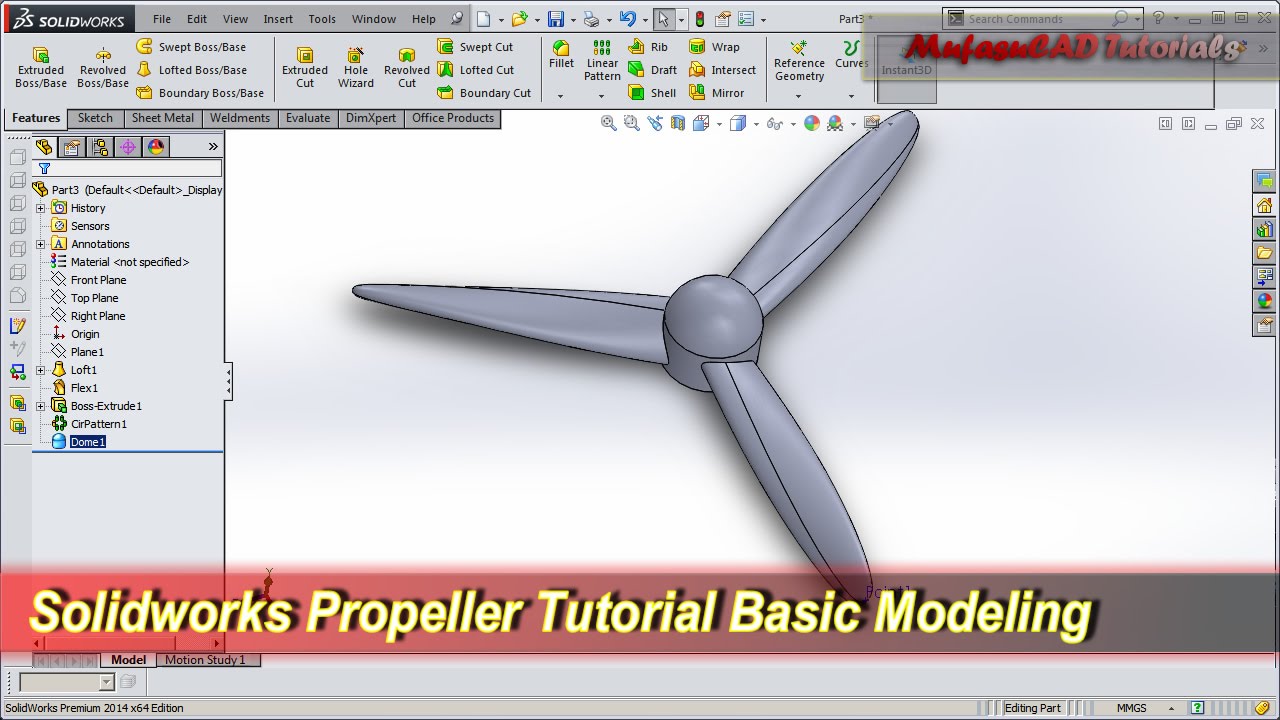Screen dimensions: 1280x720
Task: Switch to the Sketch tab
Action: point(95,118)
